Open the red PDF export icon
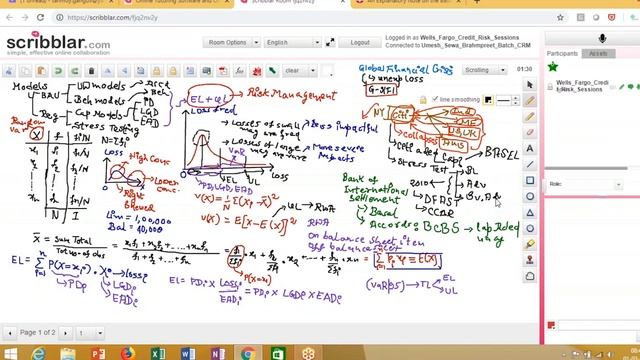Viewport: 640px width, 360px height. point(223,71)
